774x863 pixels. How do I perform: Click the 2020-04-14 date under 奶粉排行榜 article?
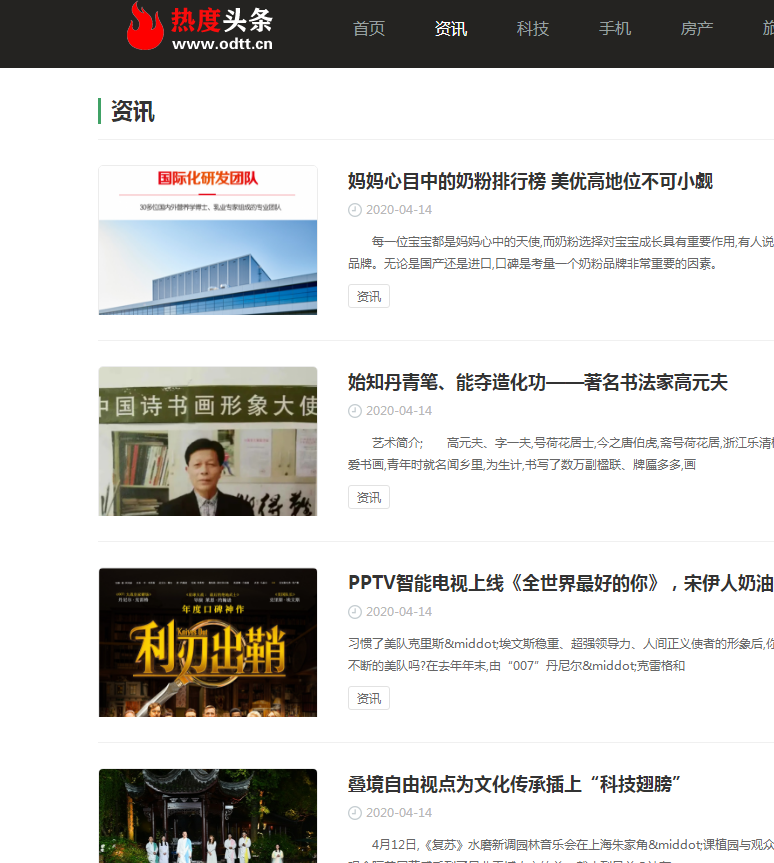tap(399, 210)
